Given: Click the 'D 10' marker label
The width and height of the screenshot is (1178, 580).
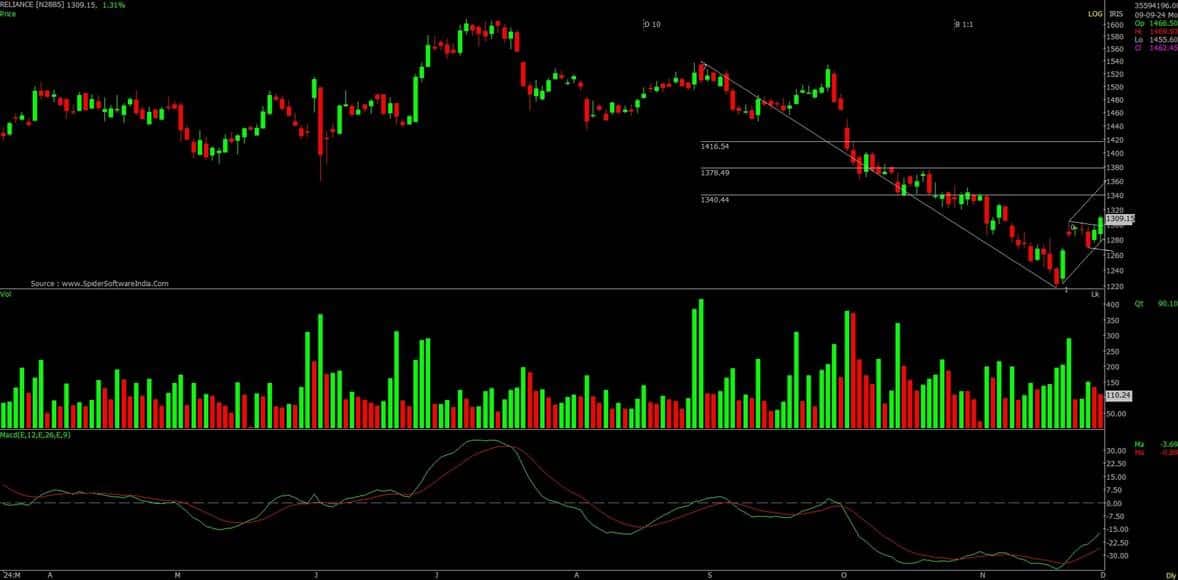Looking at the screenshot, I should [x=651, y=24].
